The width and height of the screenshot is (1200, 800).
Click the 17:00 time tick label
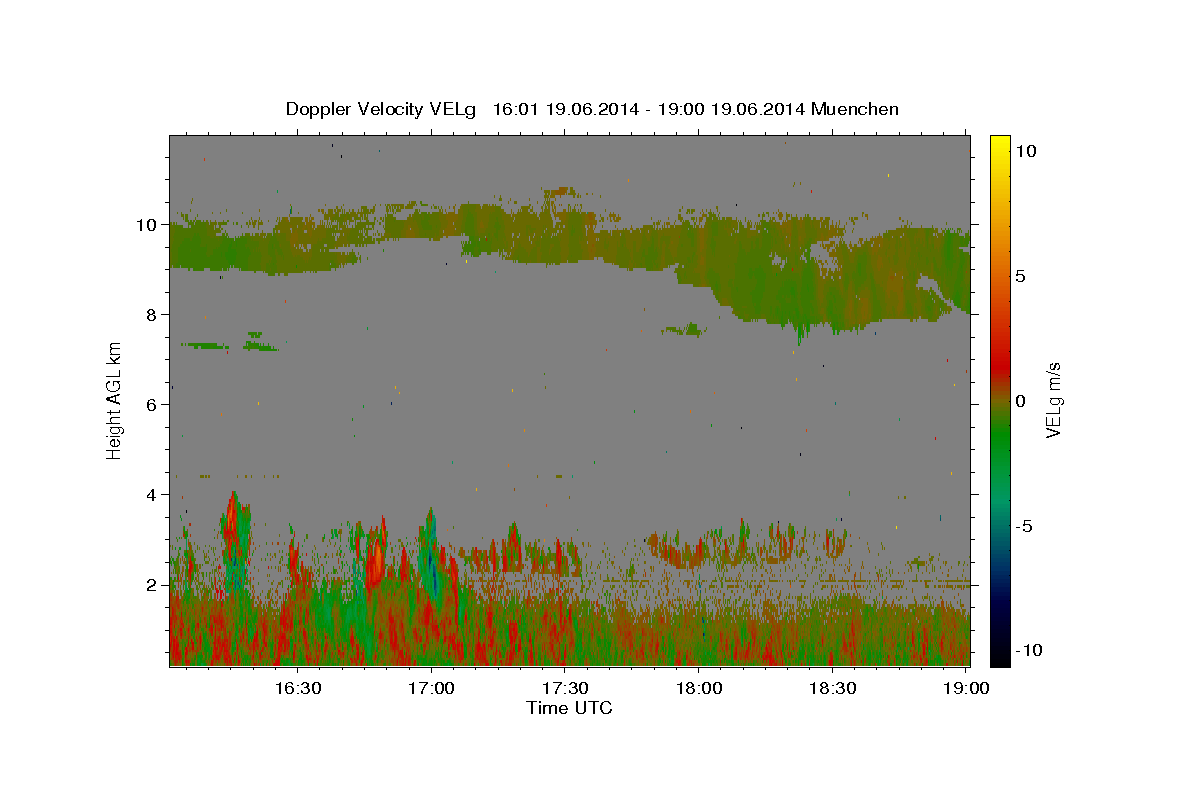(x=431, y=688)
